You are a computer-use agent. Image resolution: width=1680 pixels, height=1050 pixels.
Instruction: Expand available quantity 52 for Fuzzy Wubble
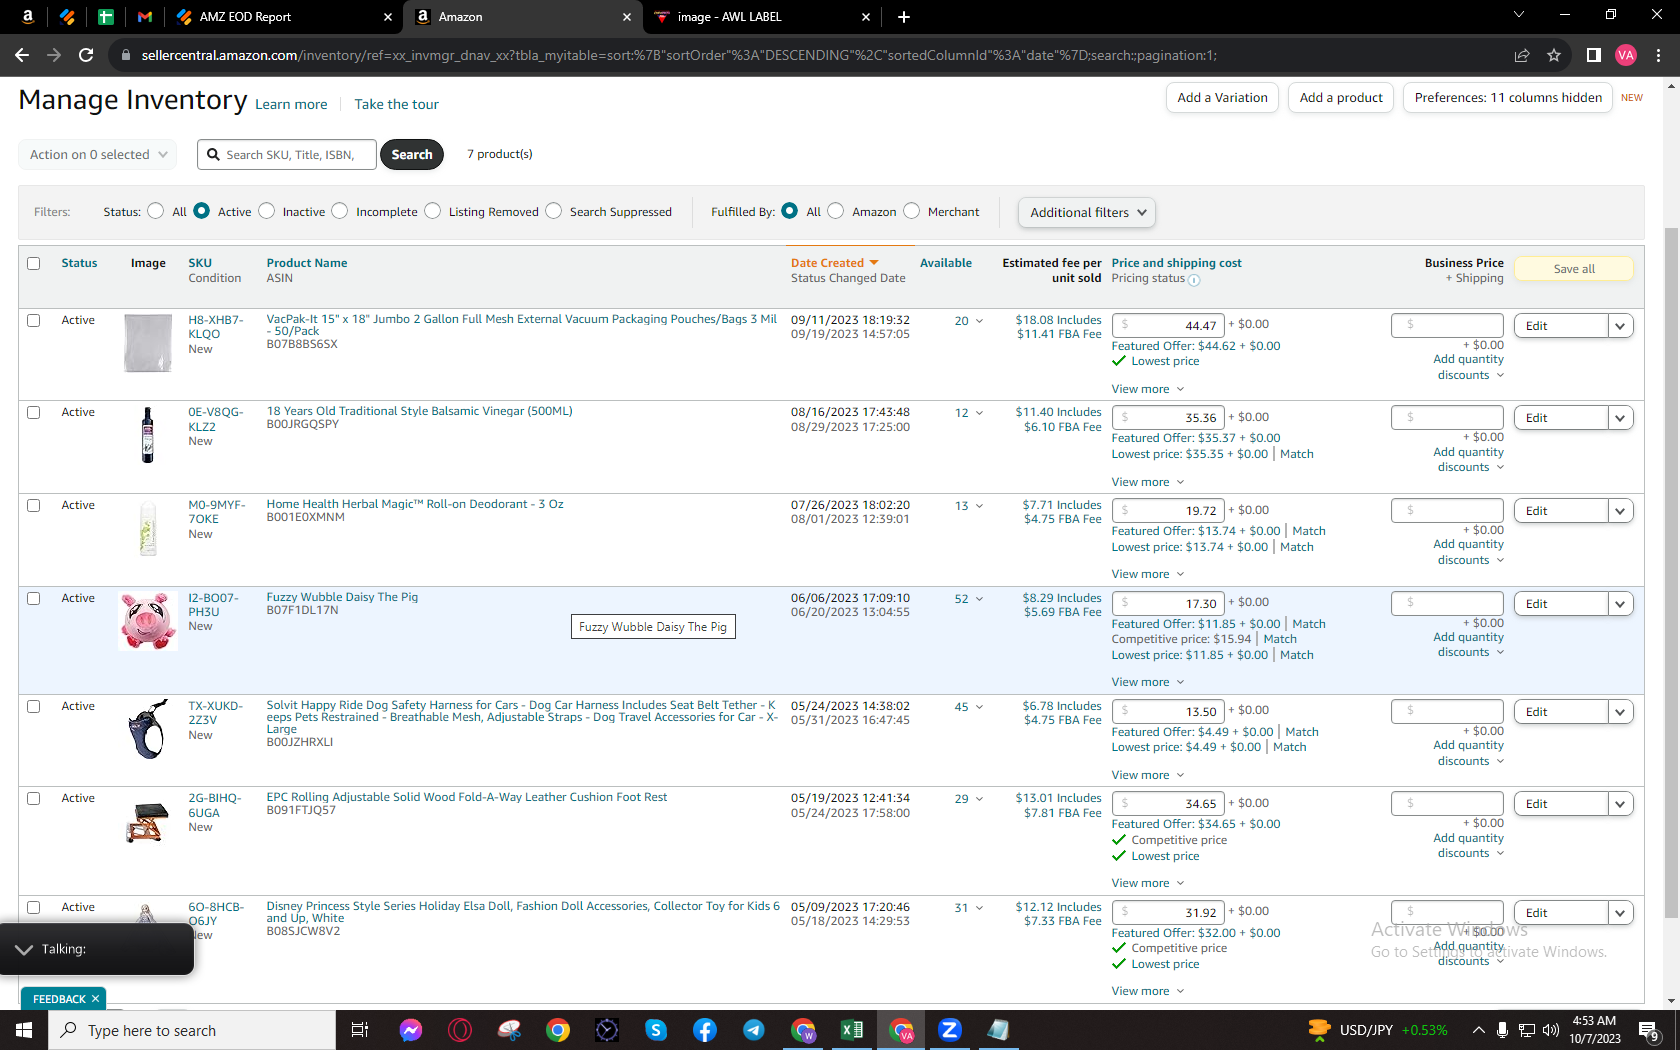pyautogui.click(x=969, y=599)
